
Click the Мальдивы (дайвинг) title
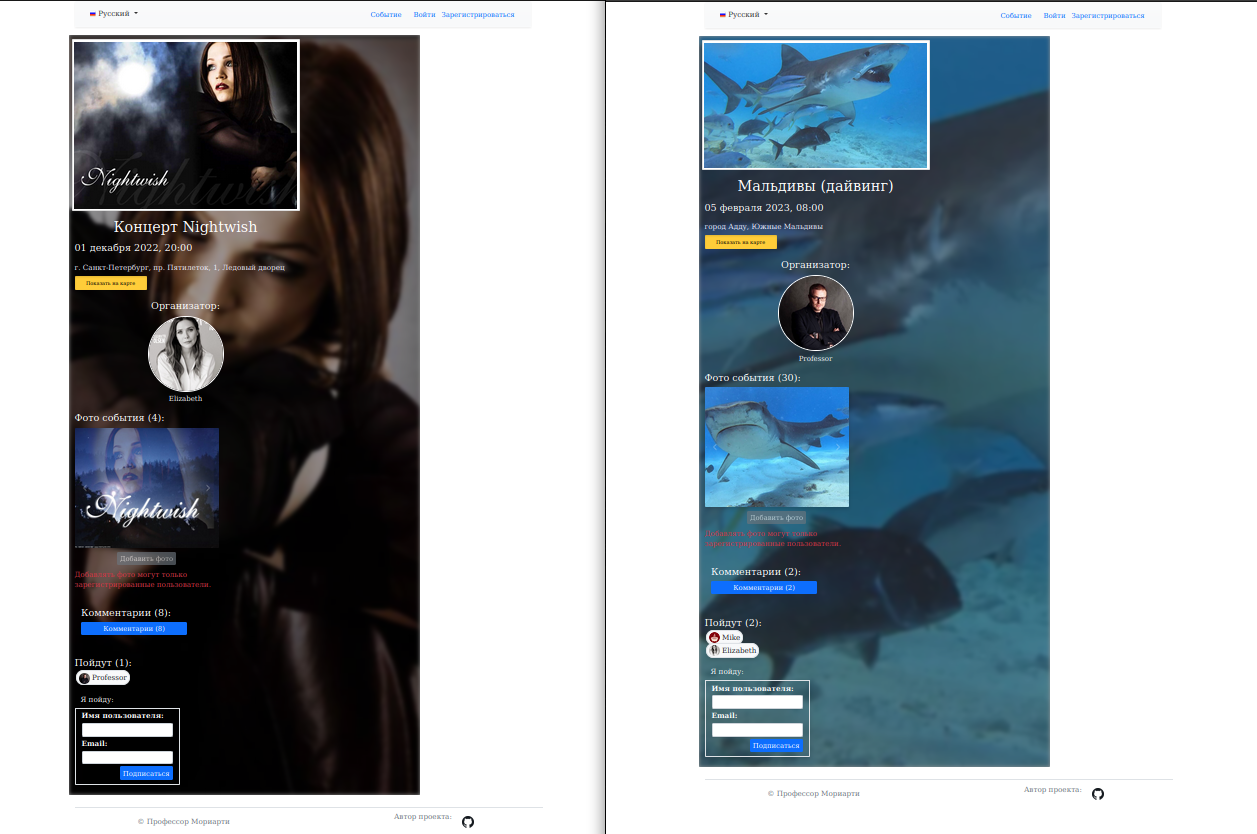coord(816,186)
